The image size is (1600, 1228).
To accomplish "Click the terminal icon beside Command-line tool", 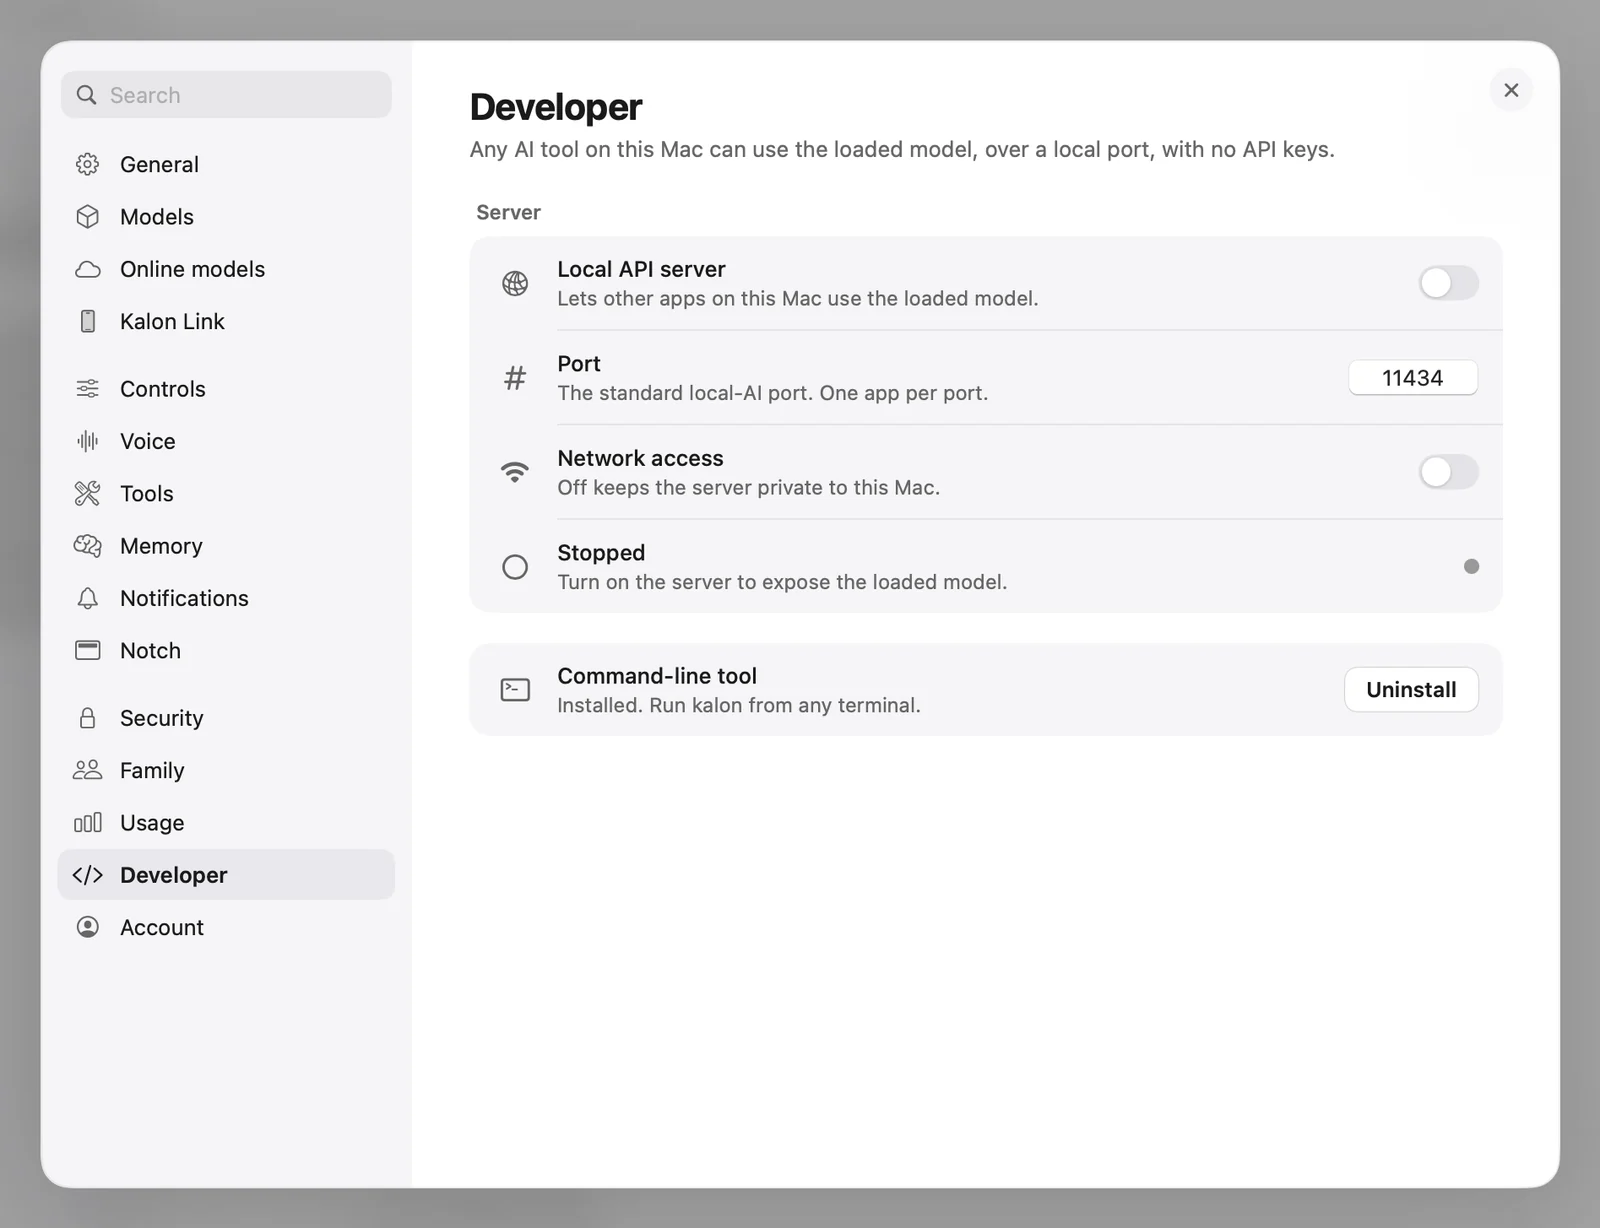I will click(515, 690).
